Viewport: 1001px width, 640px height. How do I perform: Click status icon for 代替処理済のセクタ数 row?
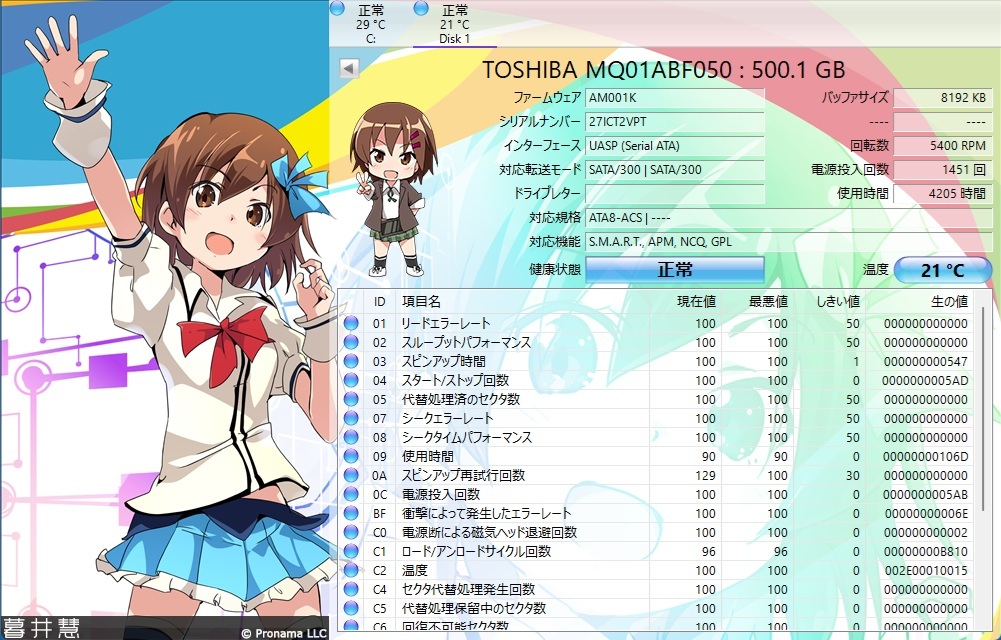click(x=351, y=399)
